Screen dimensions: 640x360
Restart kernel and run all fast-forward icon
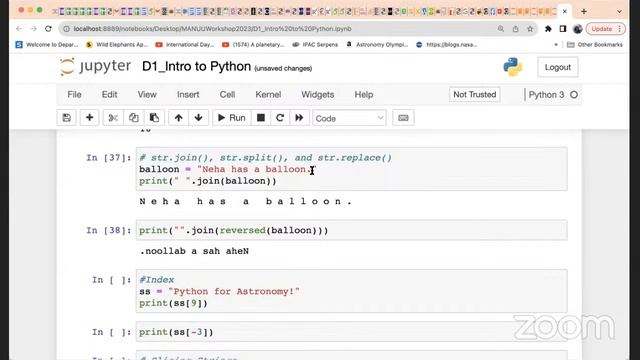[299, 118]
